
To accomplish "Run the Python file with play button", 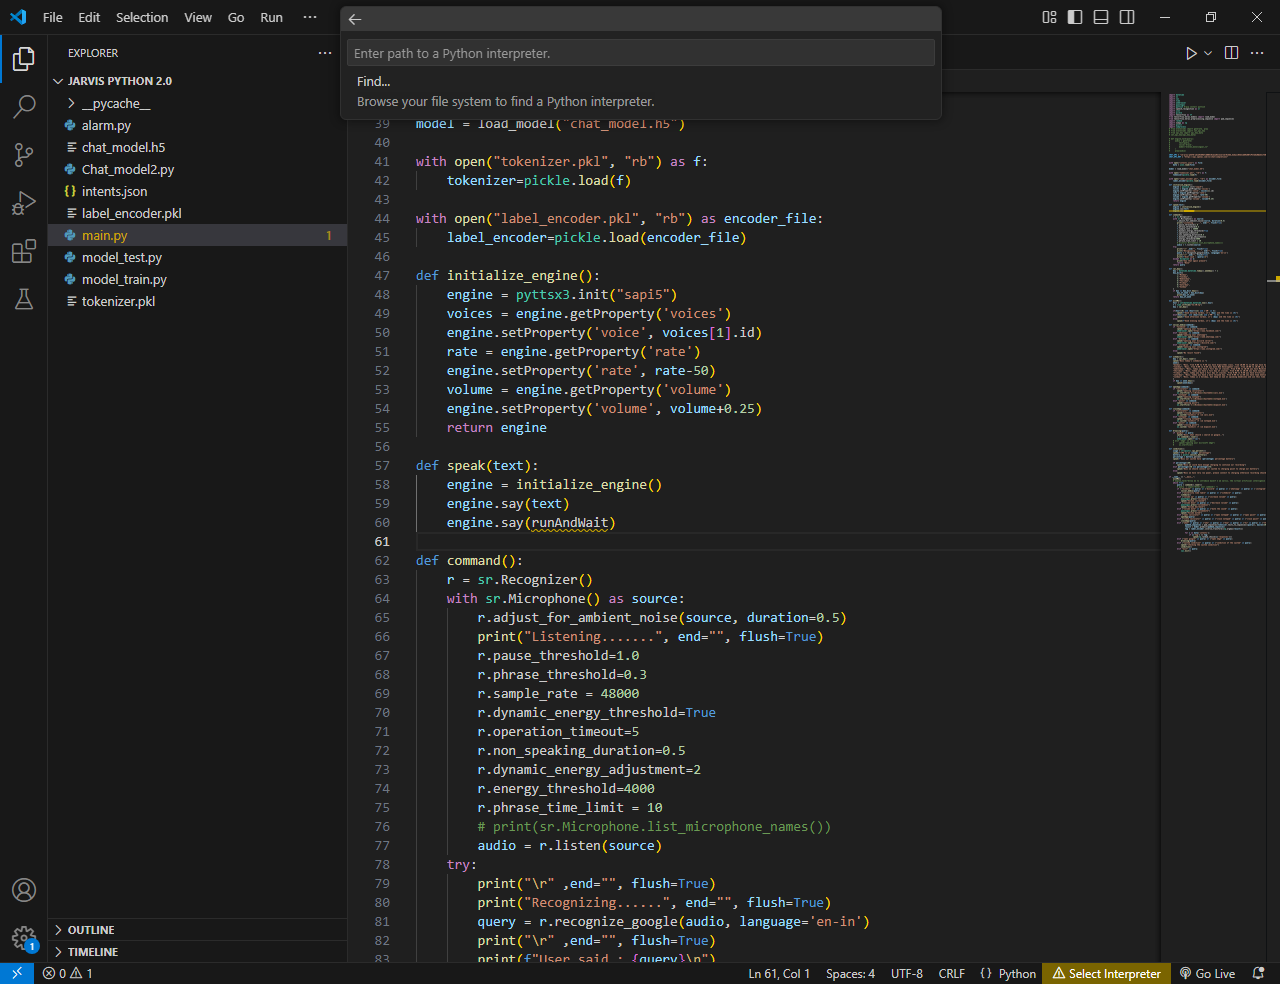I will [x=1191, y=53].
